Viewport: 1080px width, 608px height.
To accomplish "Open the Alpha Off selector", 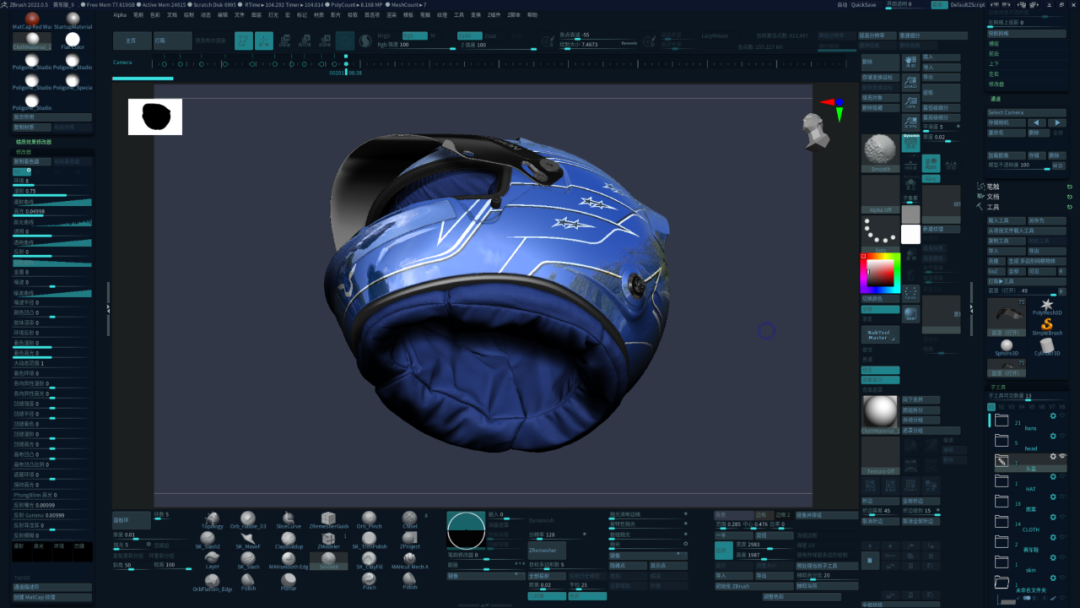I will tap(880, 194).
